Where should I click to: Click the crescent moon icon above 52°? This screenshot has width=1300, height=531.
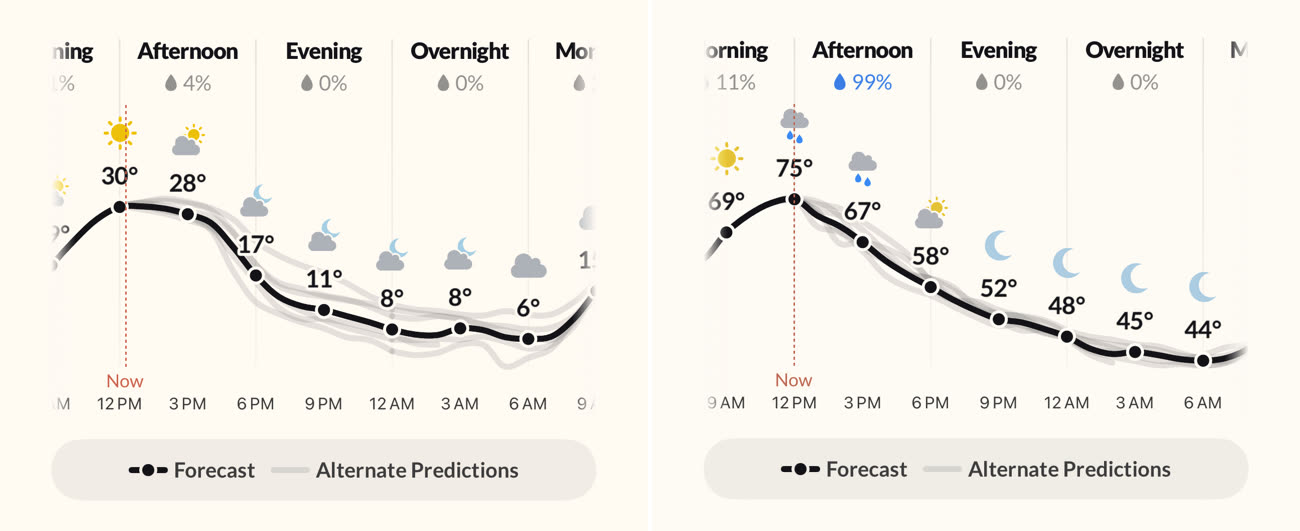click(x=998, y=245)
